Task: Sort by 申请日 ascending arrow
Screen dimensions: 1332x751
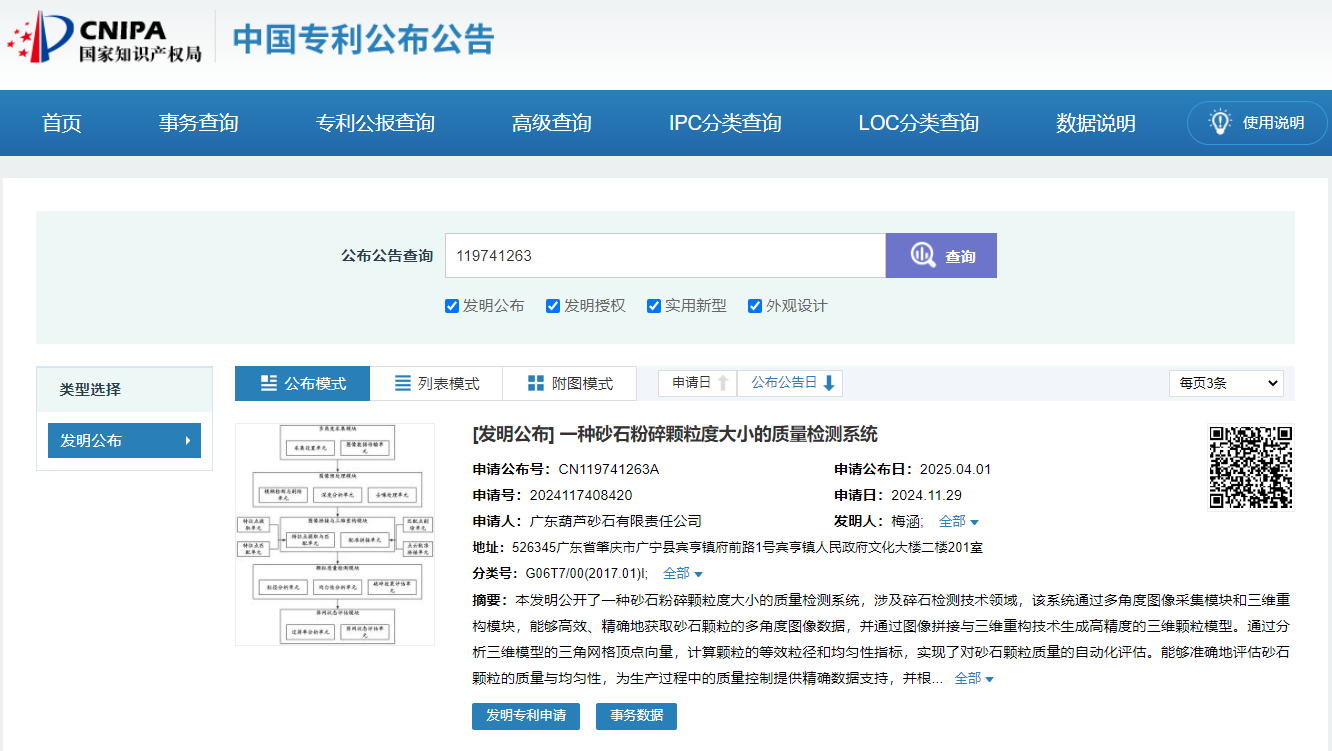Action: pos(723,383)
